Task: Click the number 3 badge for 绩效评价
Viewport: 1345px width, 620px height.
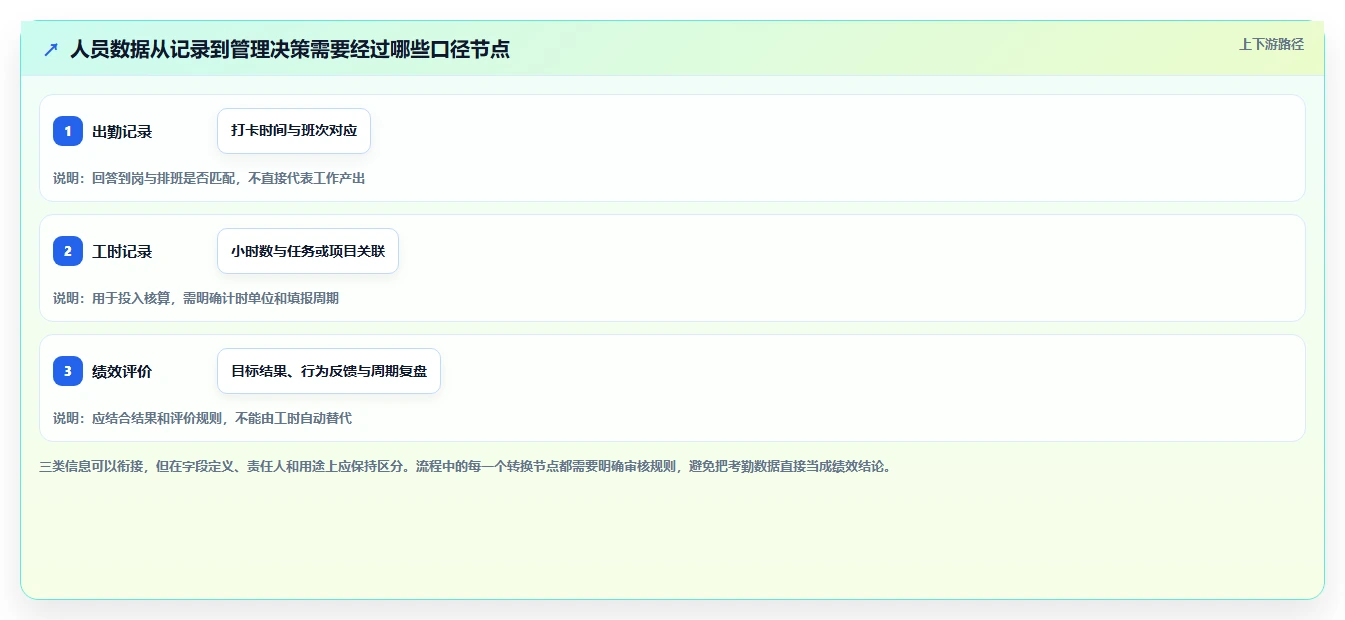Action: tap(68, 371)
